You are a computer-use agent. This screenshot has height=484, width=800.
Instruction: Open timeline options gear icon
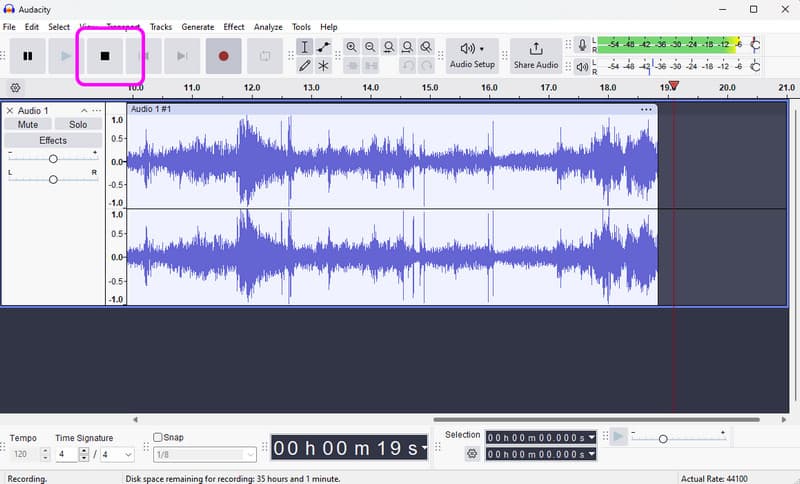(x=16, y=88)
